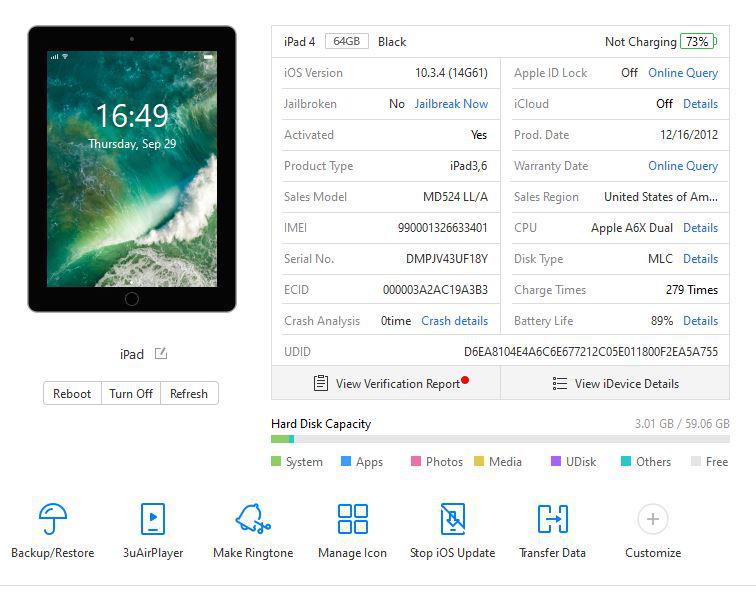756x592 pixels.
Task: Click the iPad 4 model name
Action: point(299,42)
